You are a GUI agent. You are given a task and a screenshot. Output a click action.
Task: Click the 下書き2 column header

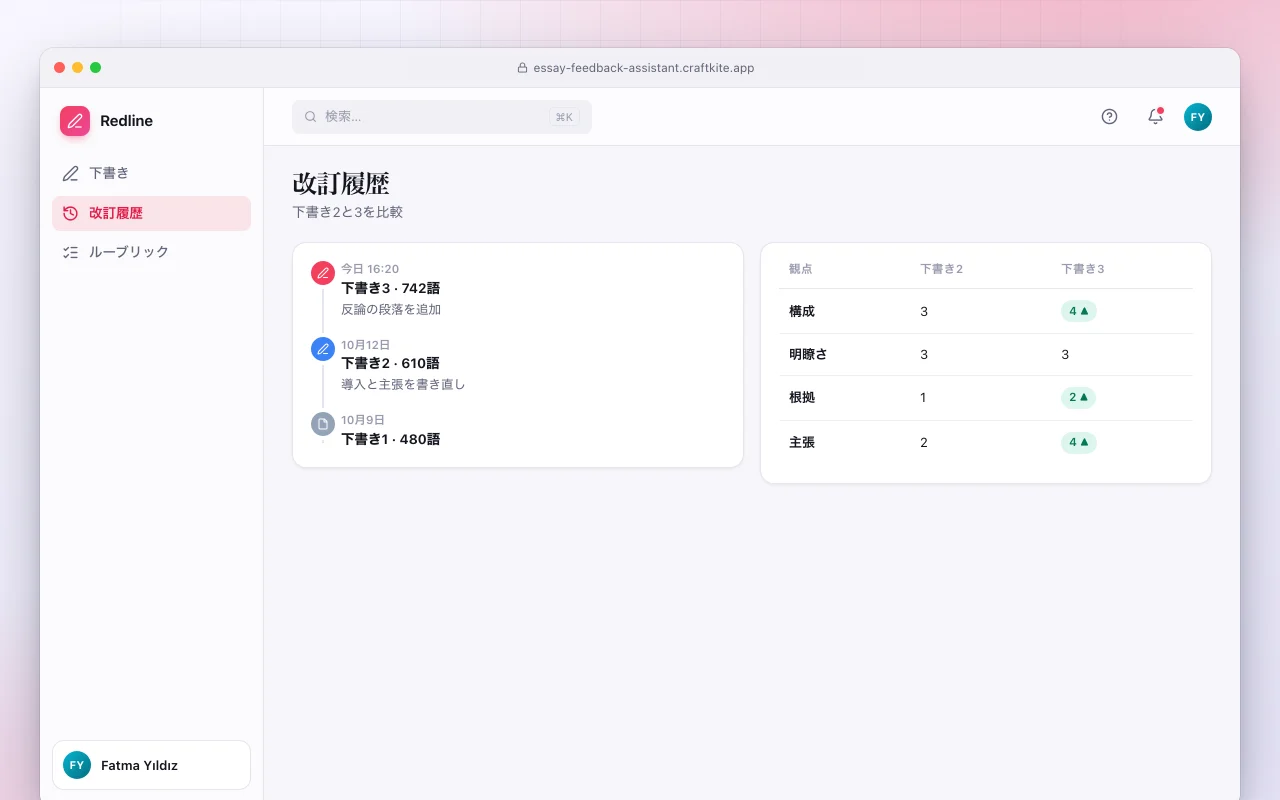pos(942,269)
